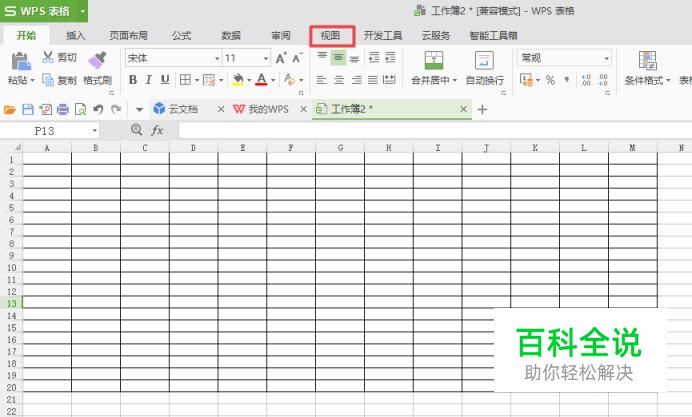Increase decimal places
Viewport: 692px width, 417px height.
tap(586, 80)
